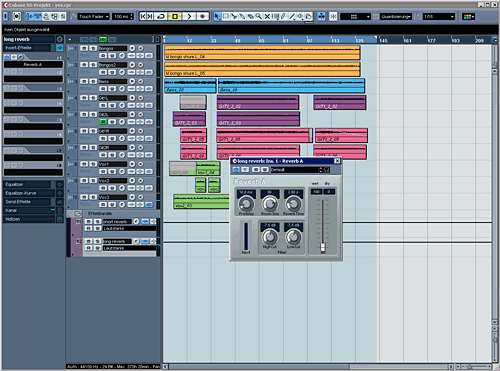Start playback with the Play button

189,16
